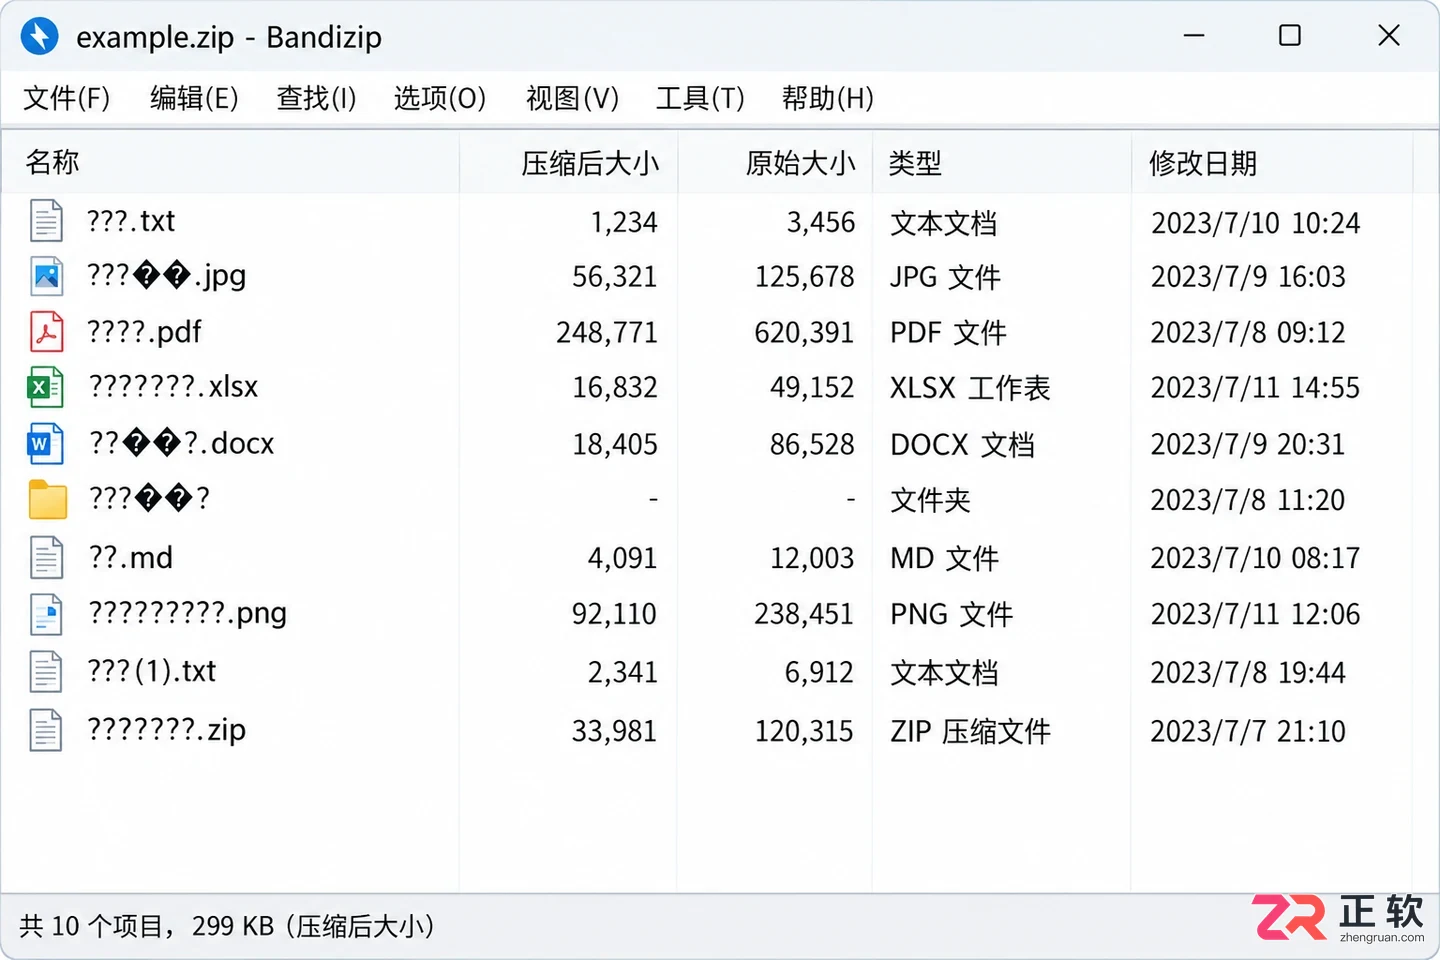Select the file name ending in .pdf
The width and height of the screenshot is (1440, 960).
pyautogui.click(x=144, y=332)
